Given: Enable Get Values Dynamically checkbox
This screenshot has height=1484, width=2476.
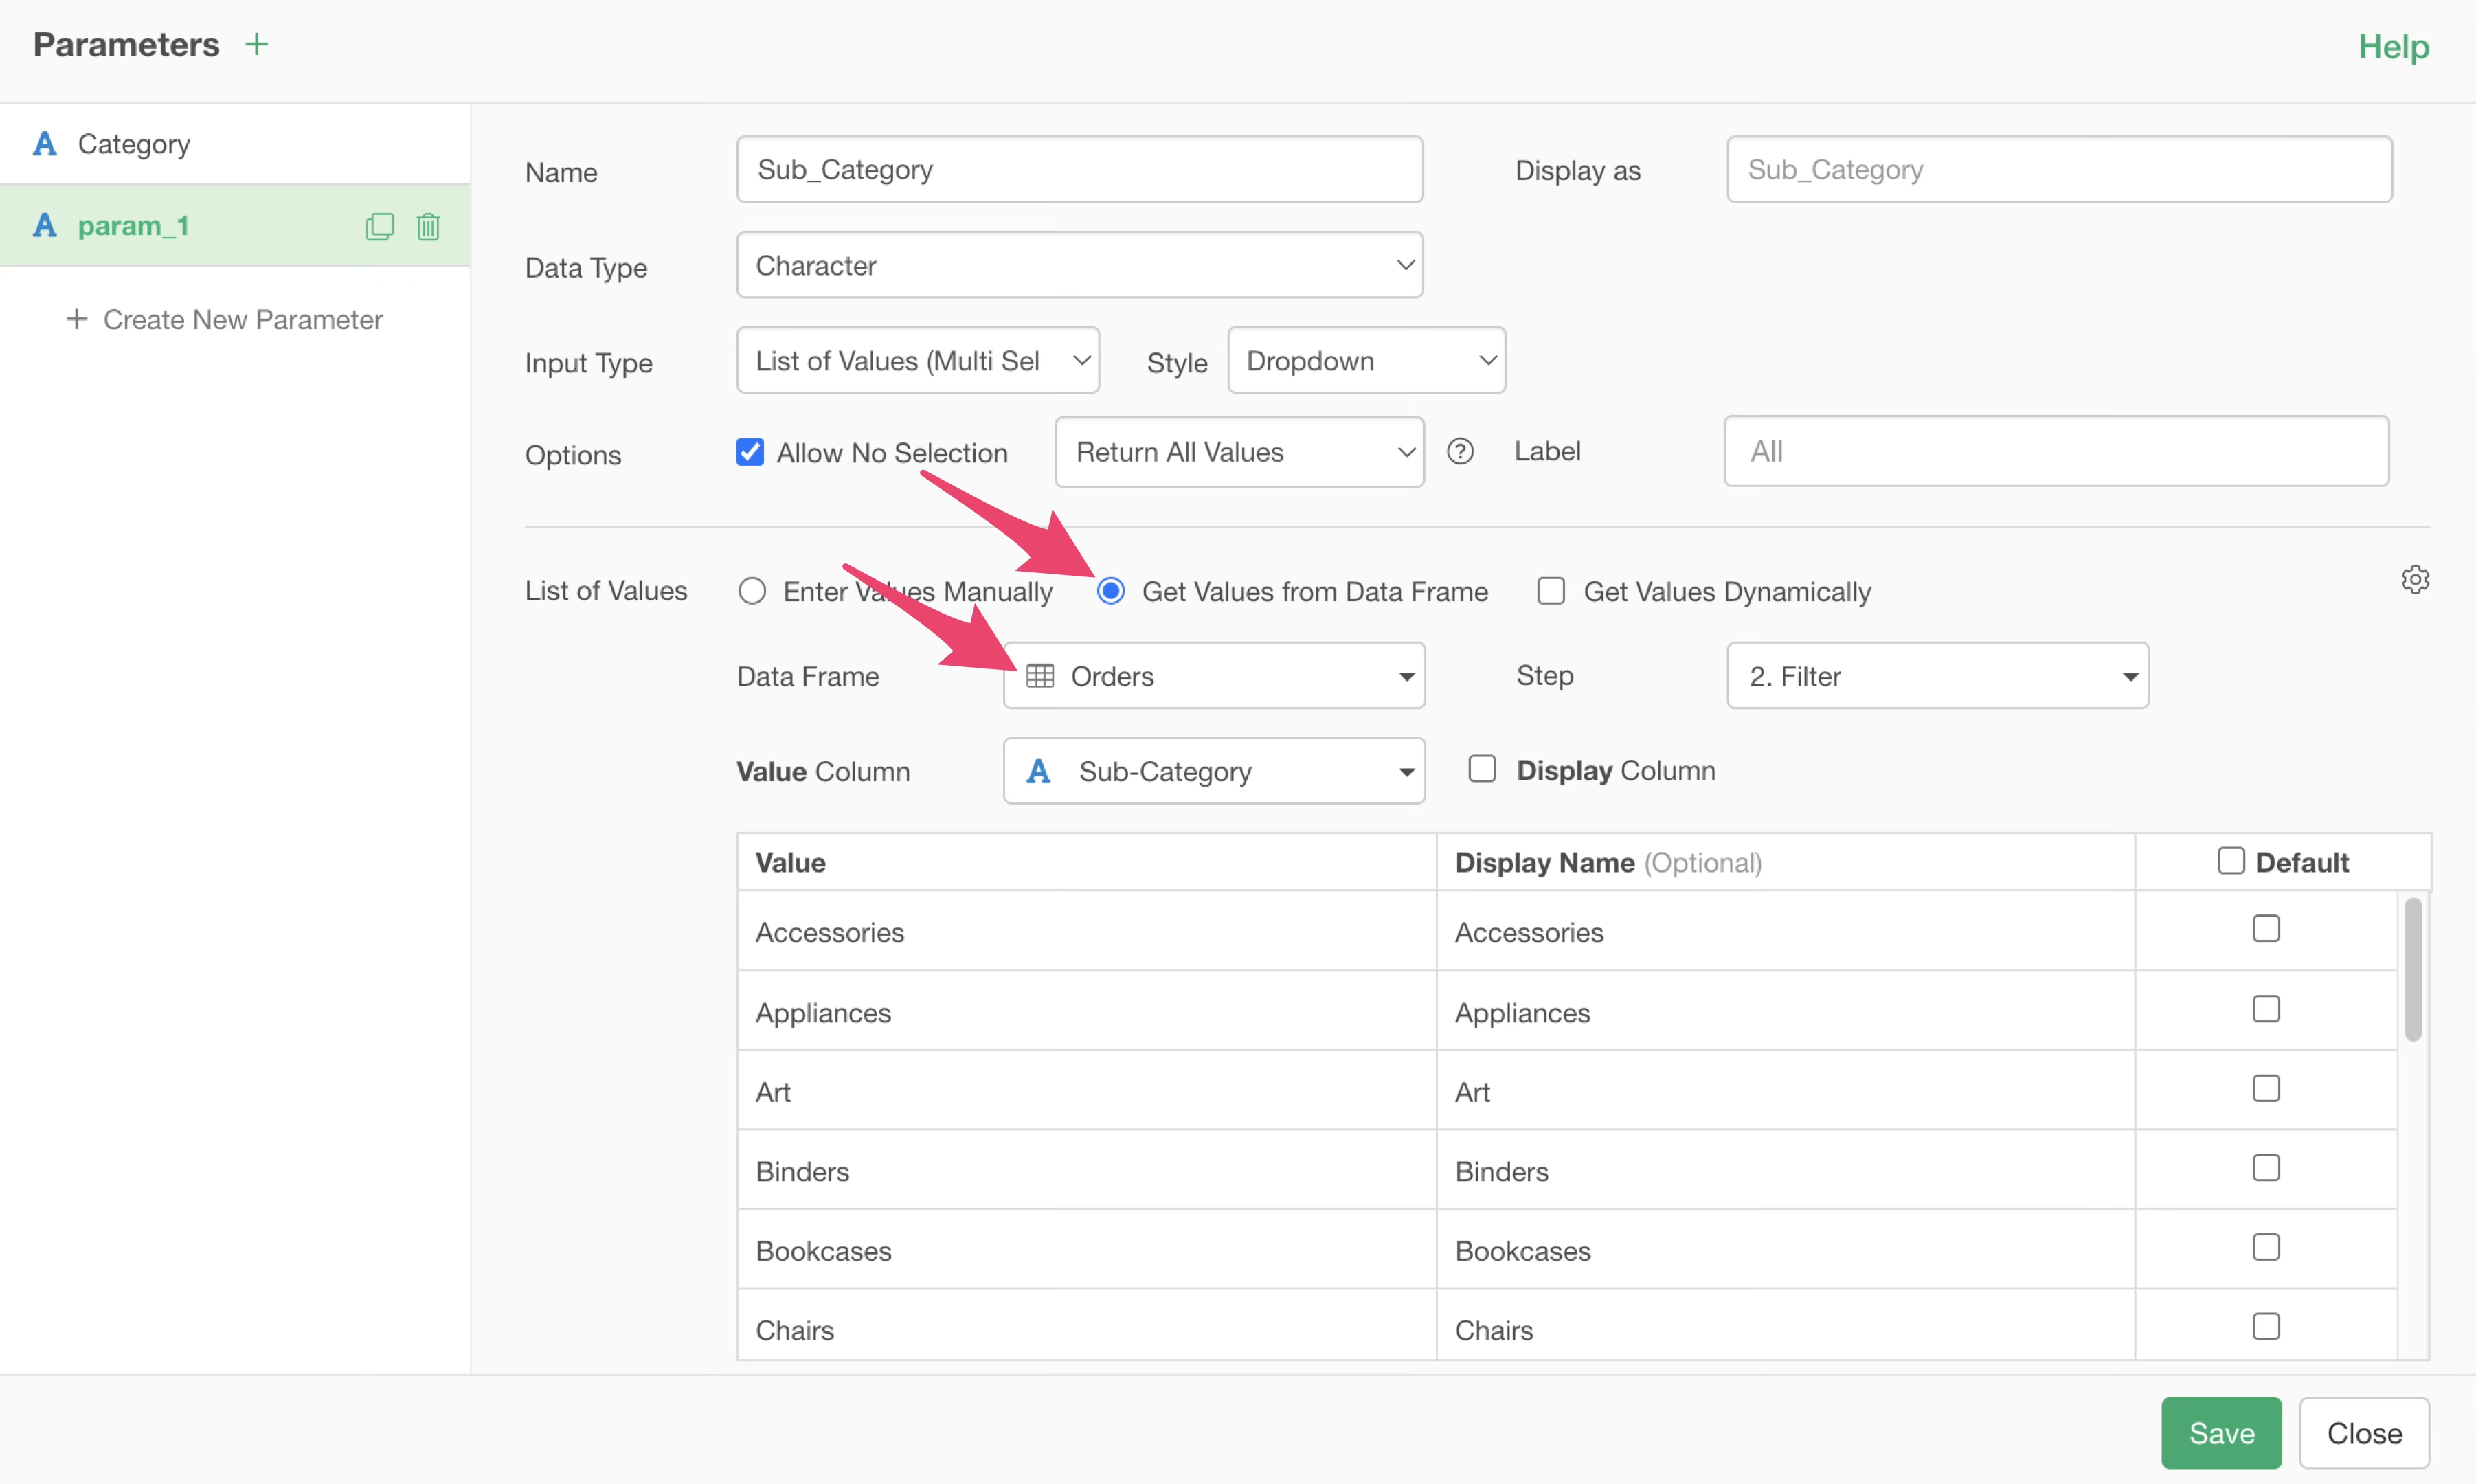Looking at the screenshot, I should click(x=1551, y=591).
